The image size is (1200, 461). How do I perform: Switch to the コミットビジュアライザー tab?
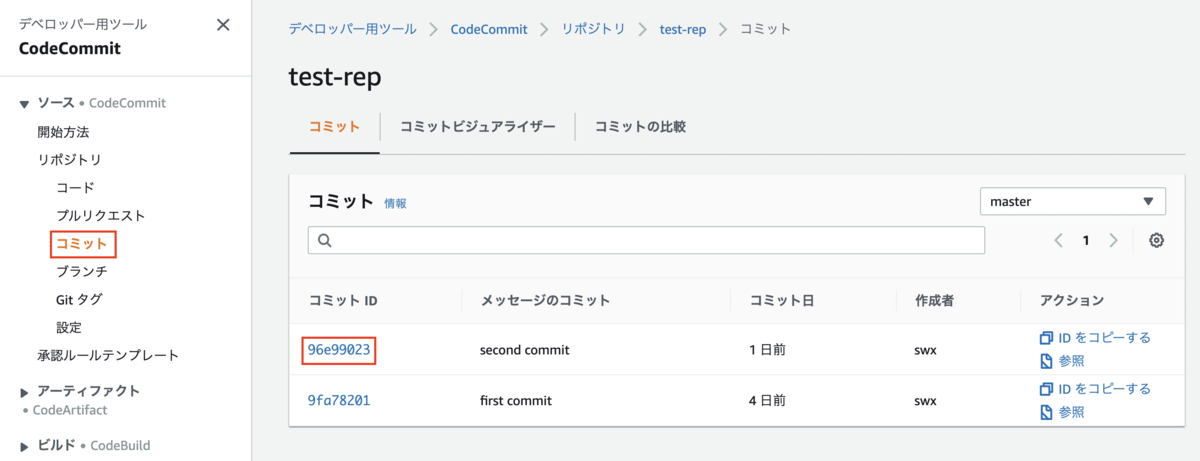pyautogui.click(x=477, y=127)
